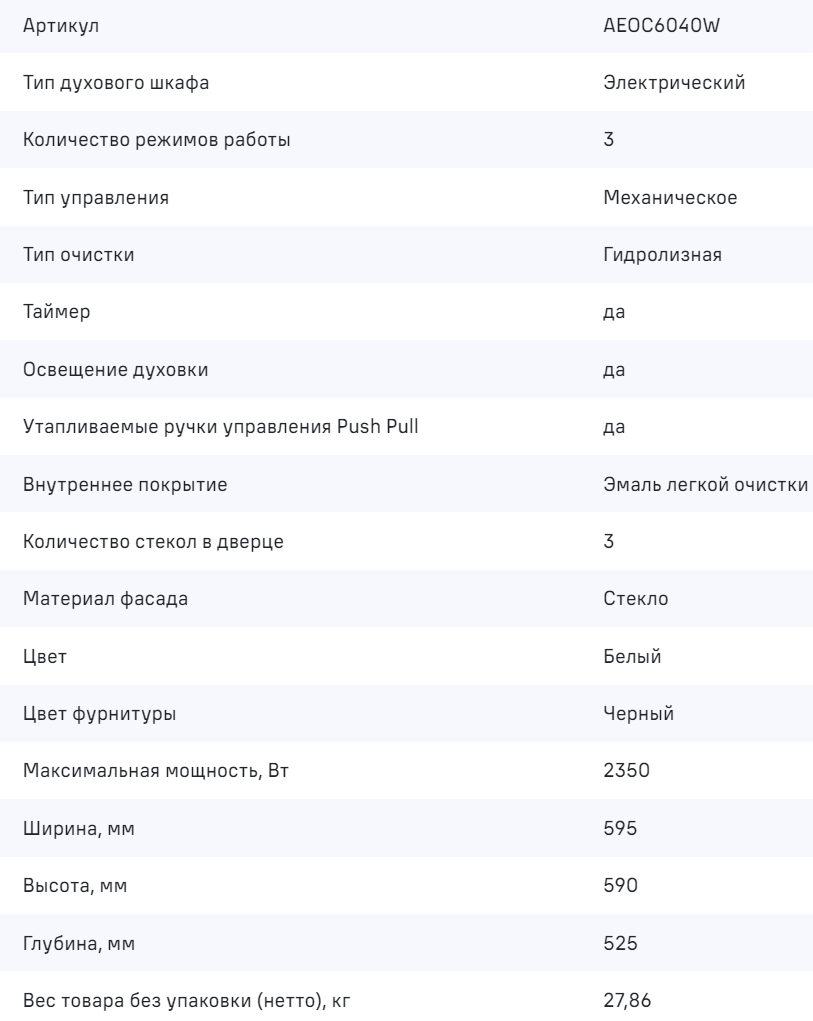Click the 'Гидролизная' cleaning type value
The width and height of the screenshot is (813, 1021).
tap(662, 255)
